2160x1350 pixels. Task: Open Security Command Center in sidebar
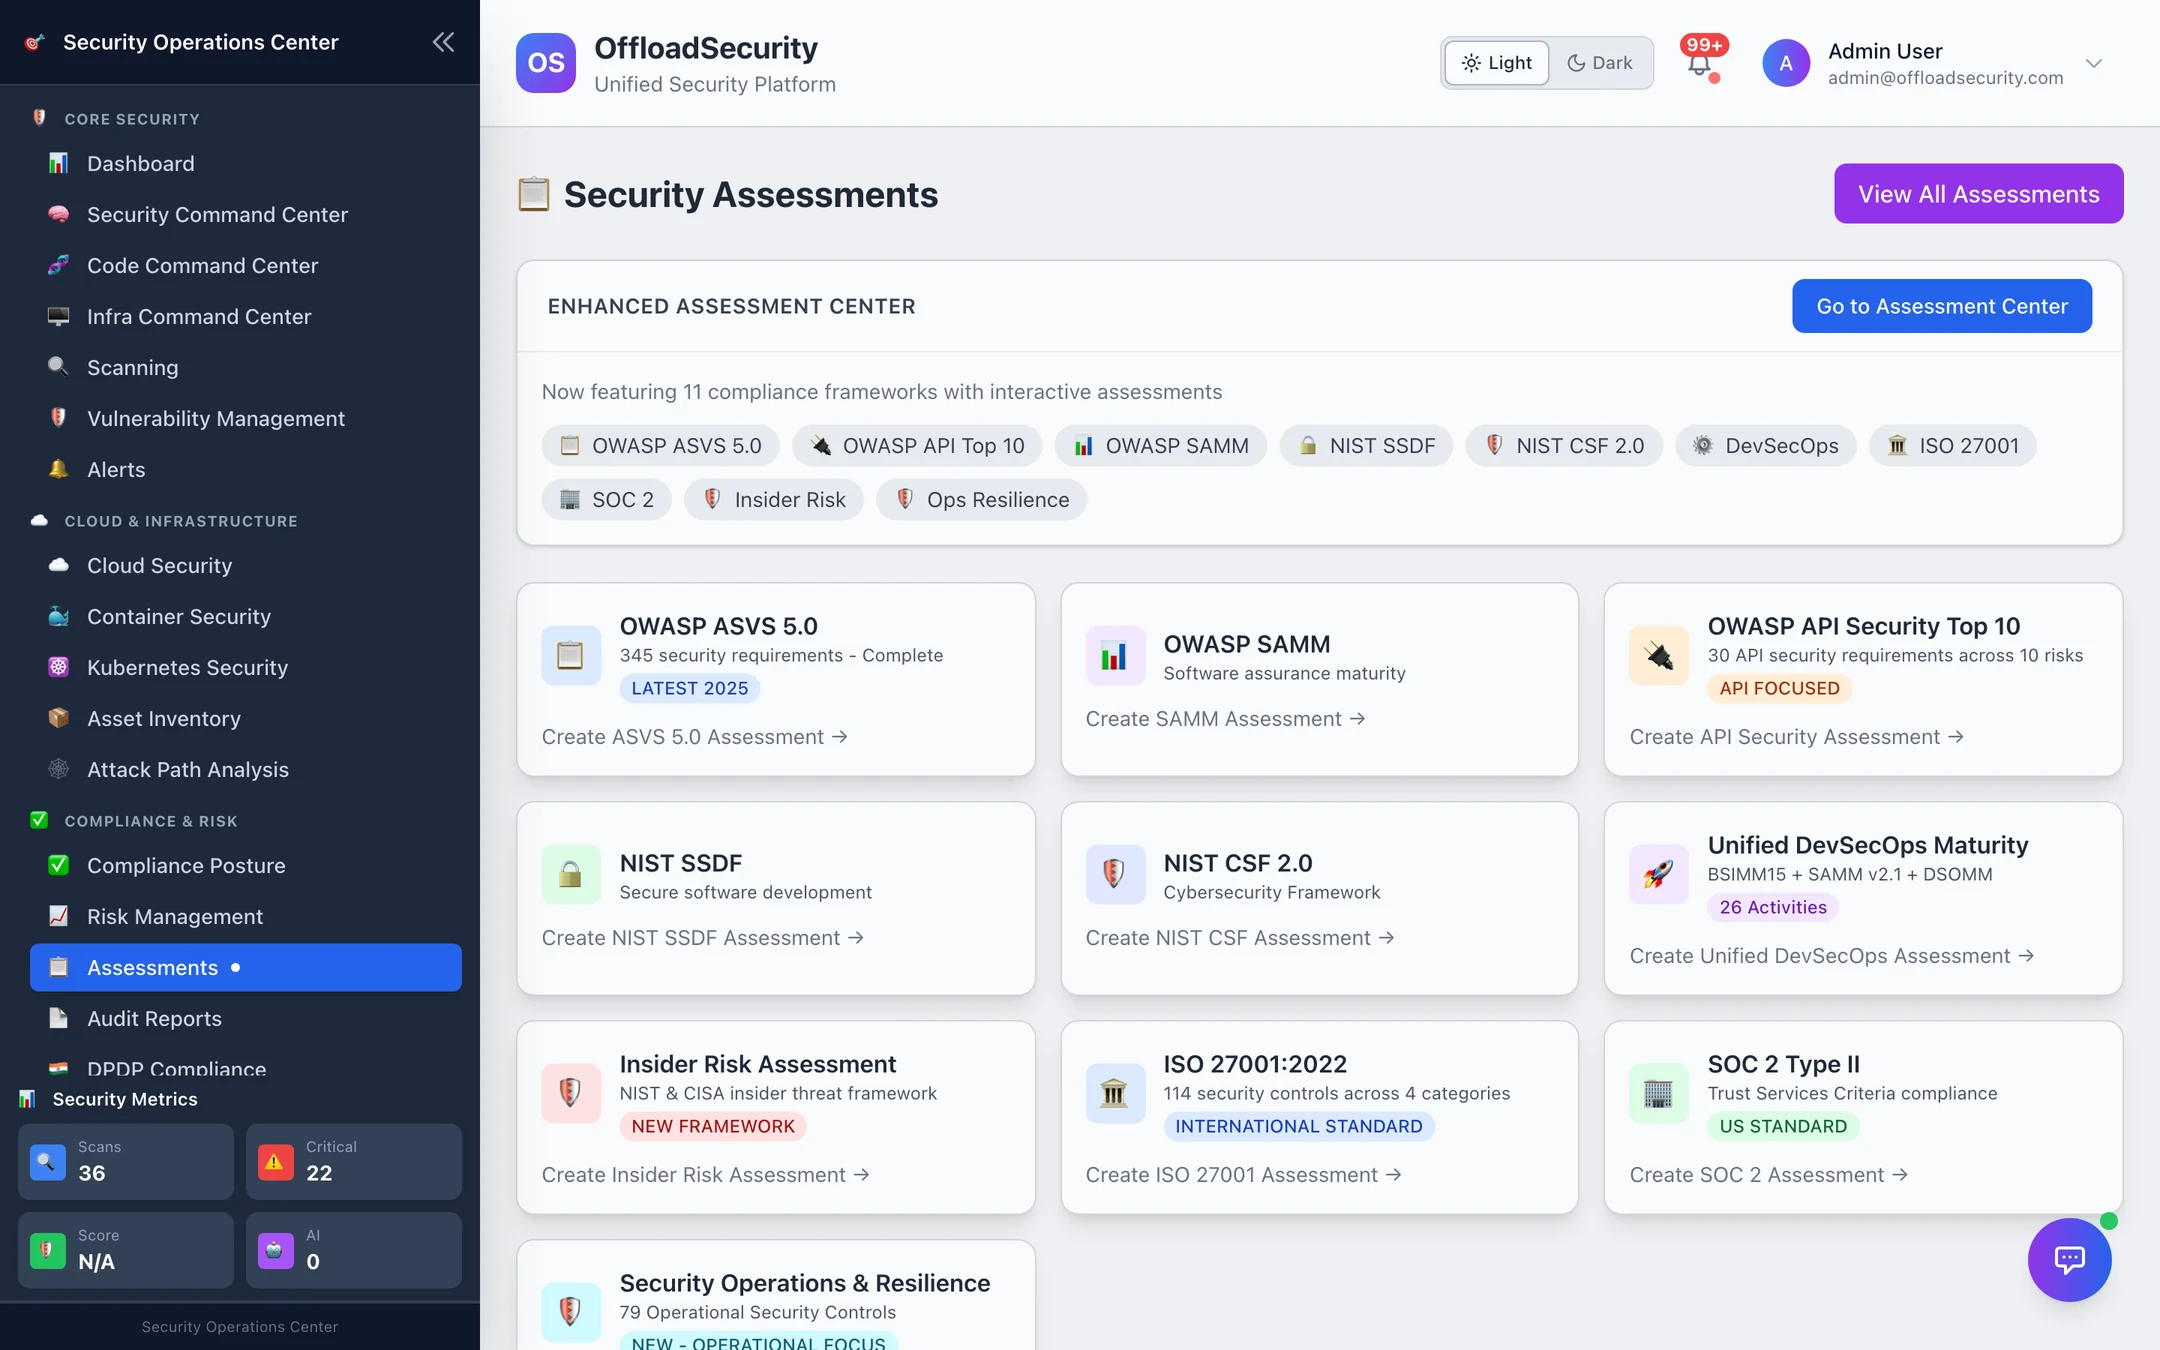pos(246,214)
